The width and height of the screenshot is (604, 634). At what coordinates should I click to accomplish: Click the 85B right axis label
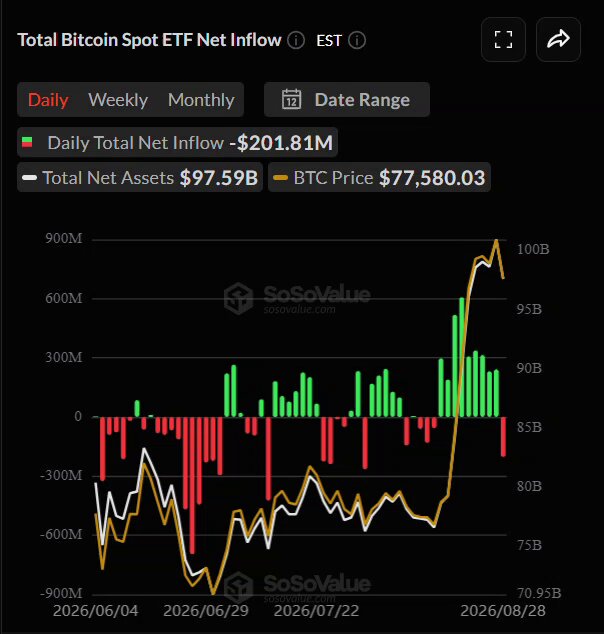click(529, 427)
